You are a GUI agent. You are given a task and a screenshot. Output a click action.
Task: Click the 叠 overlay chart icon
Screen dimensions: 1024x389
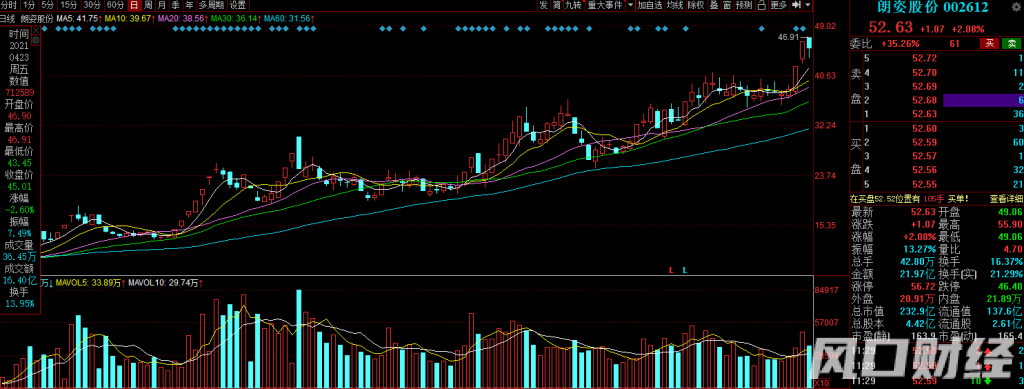[714, 5]
